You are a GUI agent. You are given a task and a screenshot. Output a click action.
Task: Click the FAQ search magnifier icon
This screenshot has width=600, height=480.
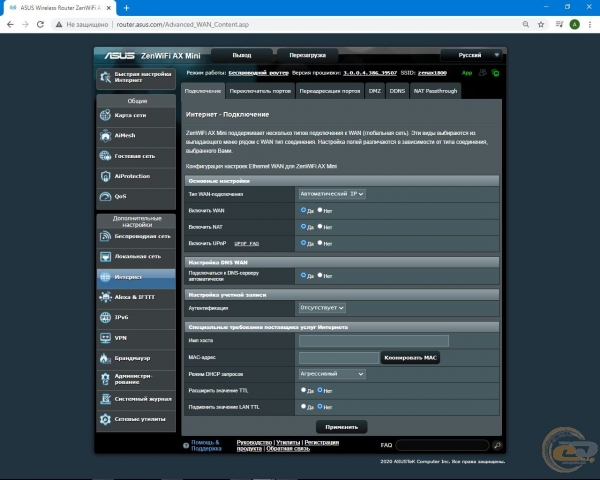pyautogui.click(x=497, y=445)
